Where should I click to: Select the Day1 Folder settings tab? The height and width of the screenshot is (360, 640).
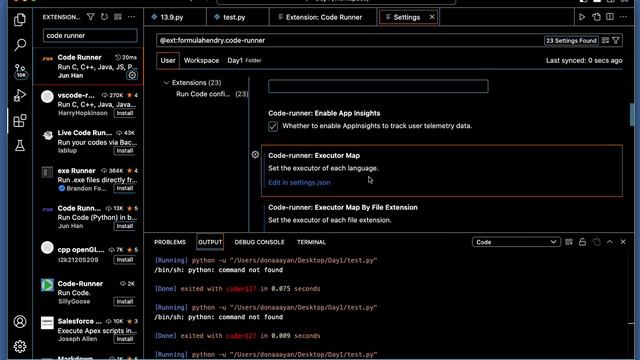(x=244, y=60)
